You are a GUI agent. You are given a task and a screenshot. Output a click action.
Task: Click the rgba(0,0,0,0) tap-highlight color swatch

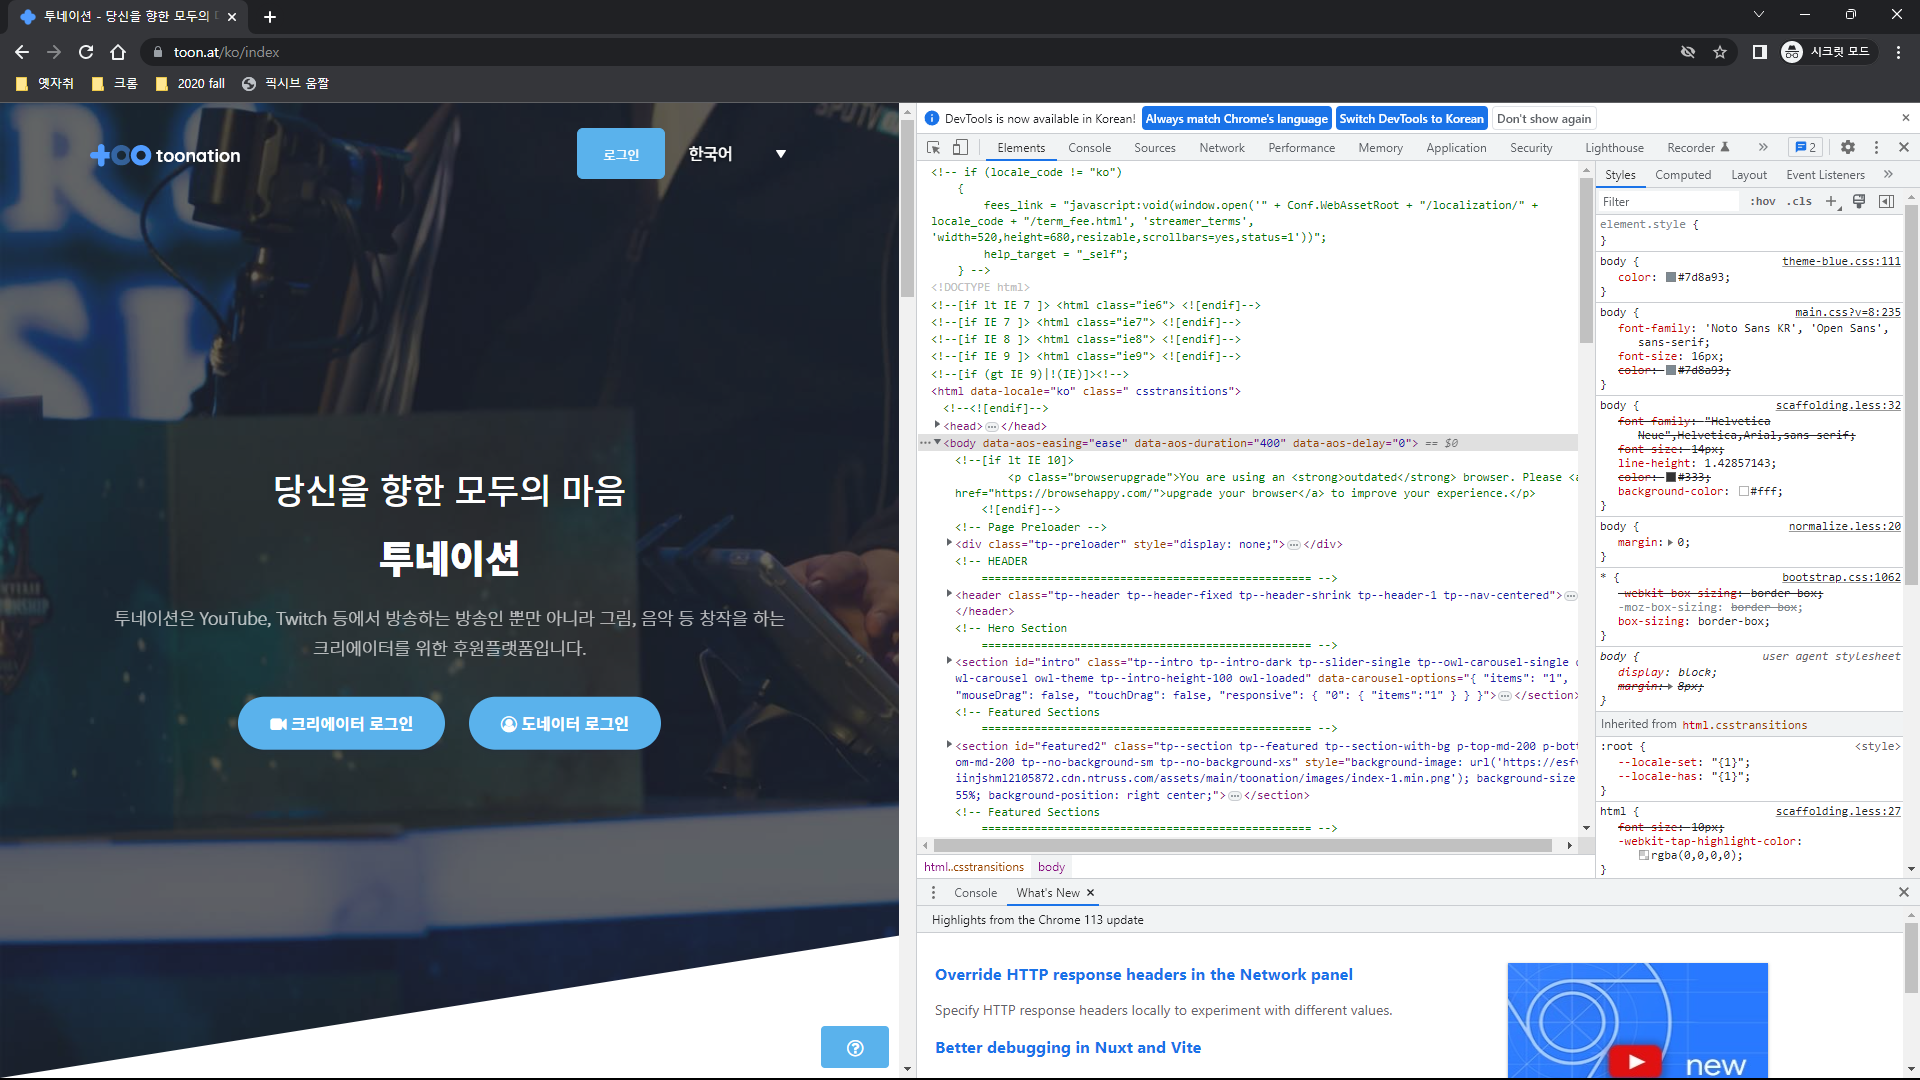pos(1643,855)
